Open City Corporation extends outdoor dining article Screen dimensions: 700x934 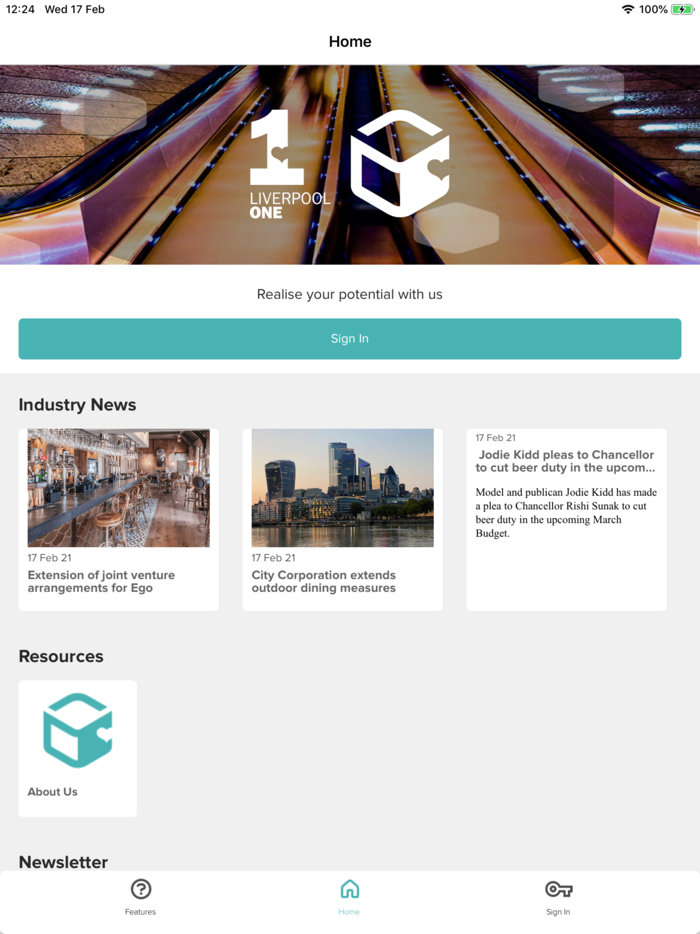(323, 581)
